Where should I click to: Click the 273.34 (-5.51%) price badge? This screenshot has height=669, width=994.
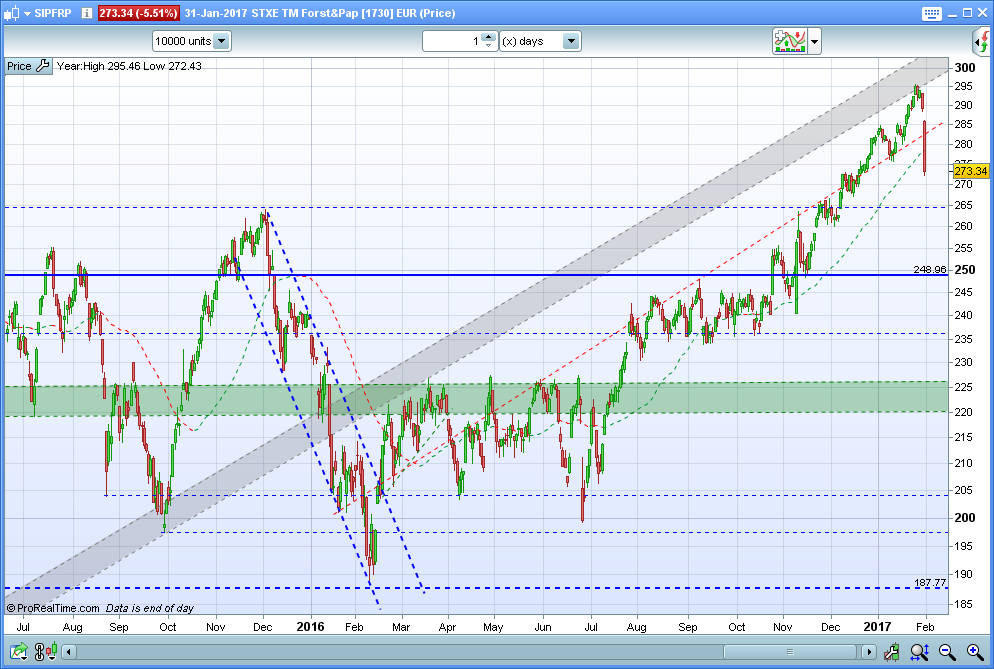[x=138, y=13]
